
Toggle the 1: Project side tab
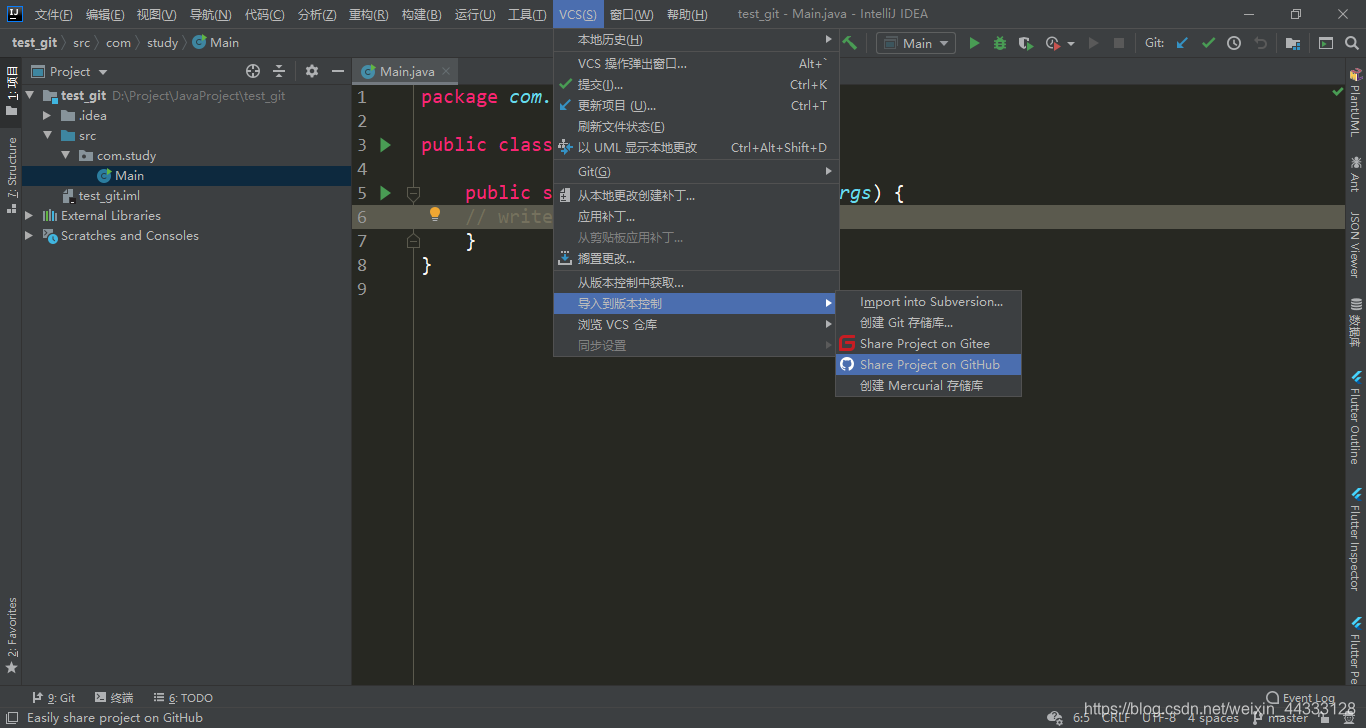(11, 91)
